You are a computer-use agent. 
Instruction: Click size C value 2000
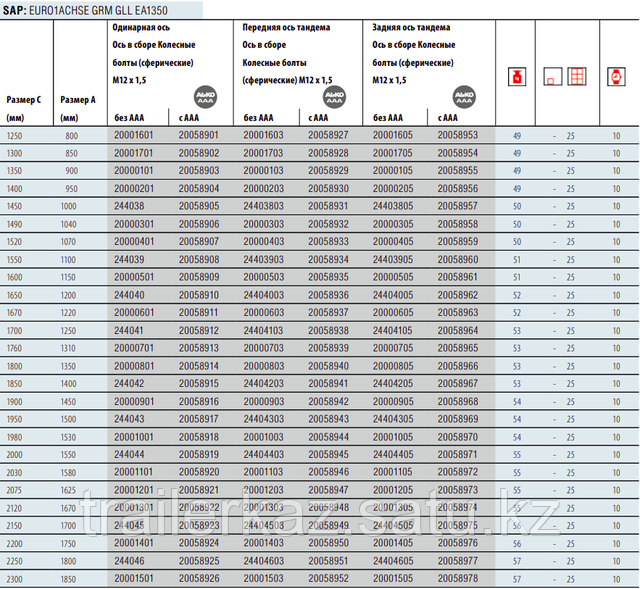click(x=14, y=455)
